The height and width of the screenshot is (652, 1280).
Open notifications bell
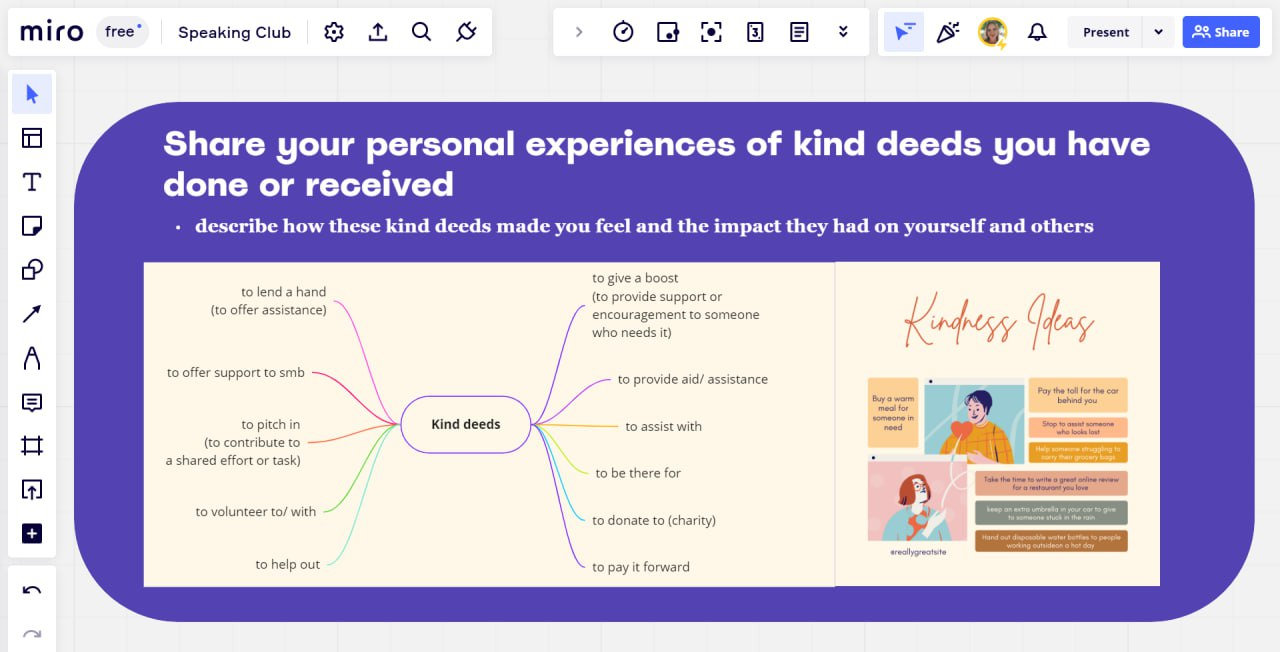(1038, 32)
